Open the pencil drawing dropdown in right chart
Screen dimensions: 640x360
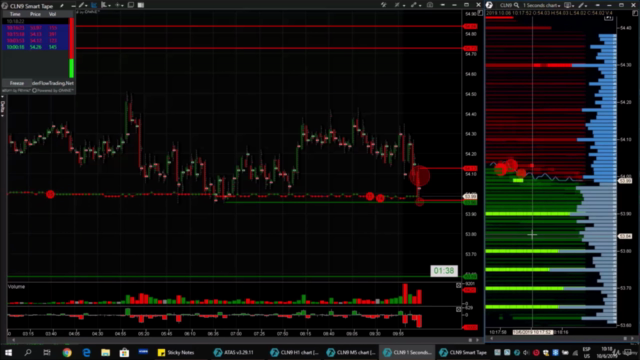pos(582,5)
